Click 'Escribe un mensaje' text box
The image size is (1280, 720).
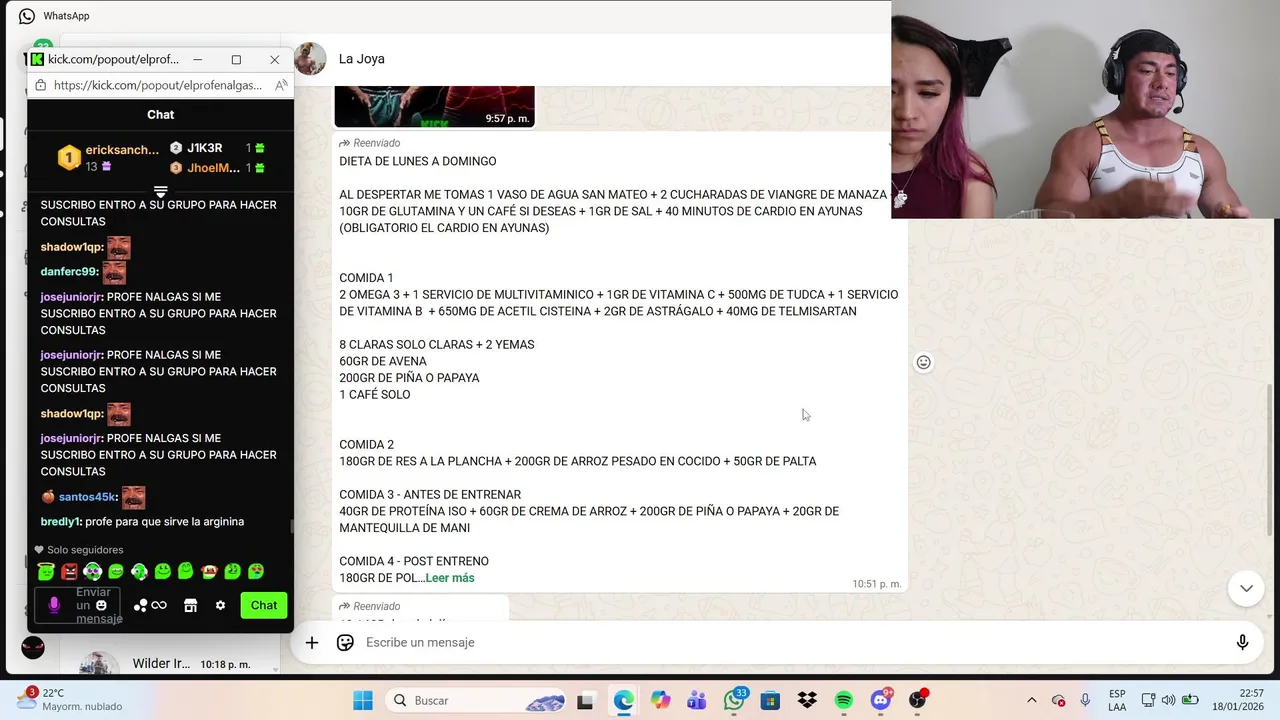click(x=790, y=642)
